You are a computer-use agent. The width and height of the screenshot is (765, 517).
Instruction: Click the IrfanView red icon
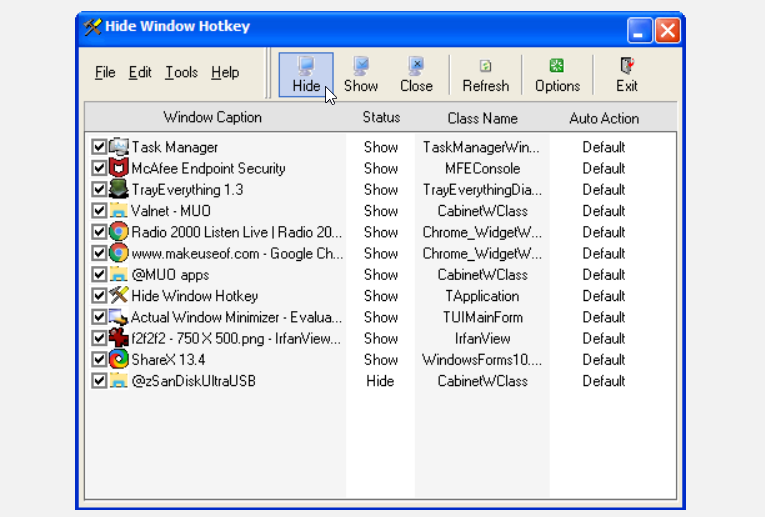click(119, 338)
